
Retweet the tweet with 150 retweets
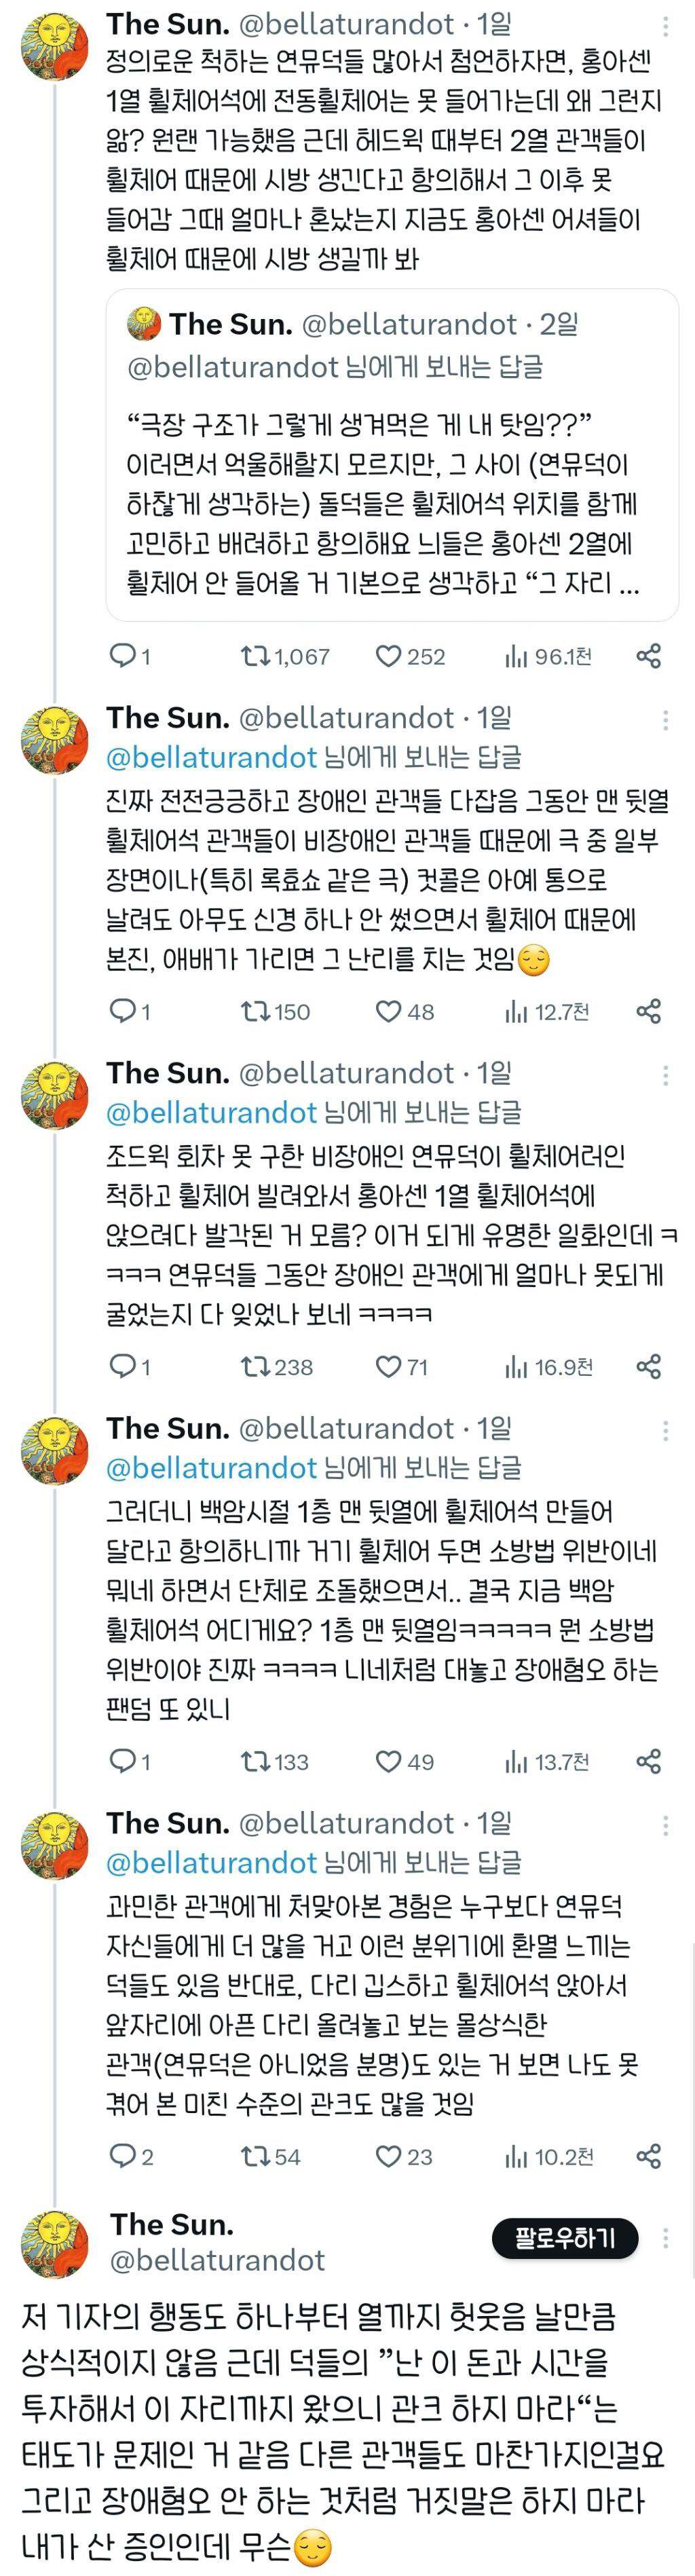click(x=254, y=1011)
